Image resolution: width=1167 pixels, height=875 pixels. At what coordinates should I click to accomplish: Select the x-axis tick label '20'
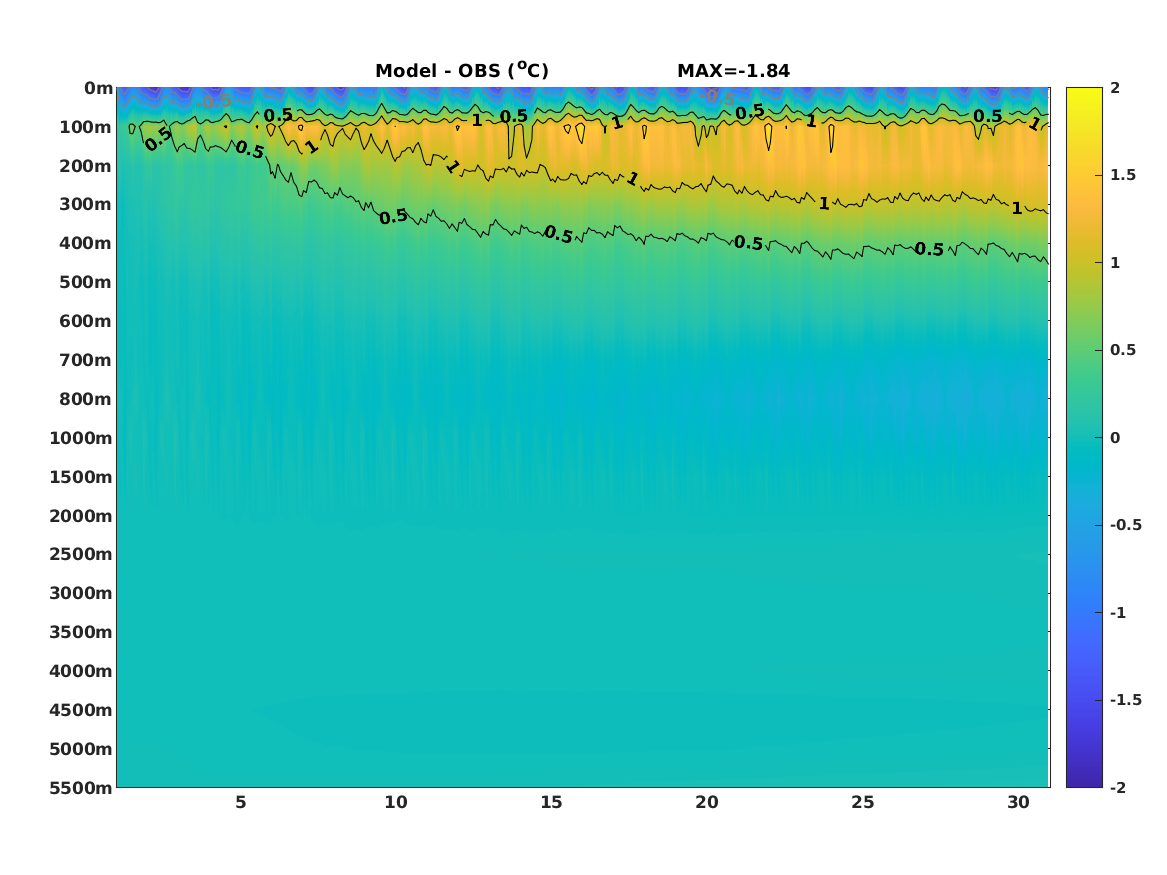[707, 802]
